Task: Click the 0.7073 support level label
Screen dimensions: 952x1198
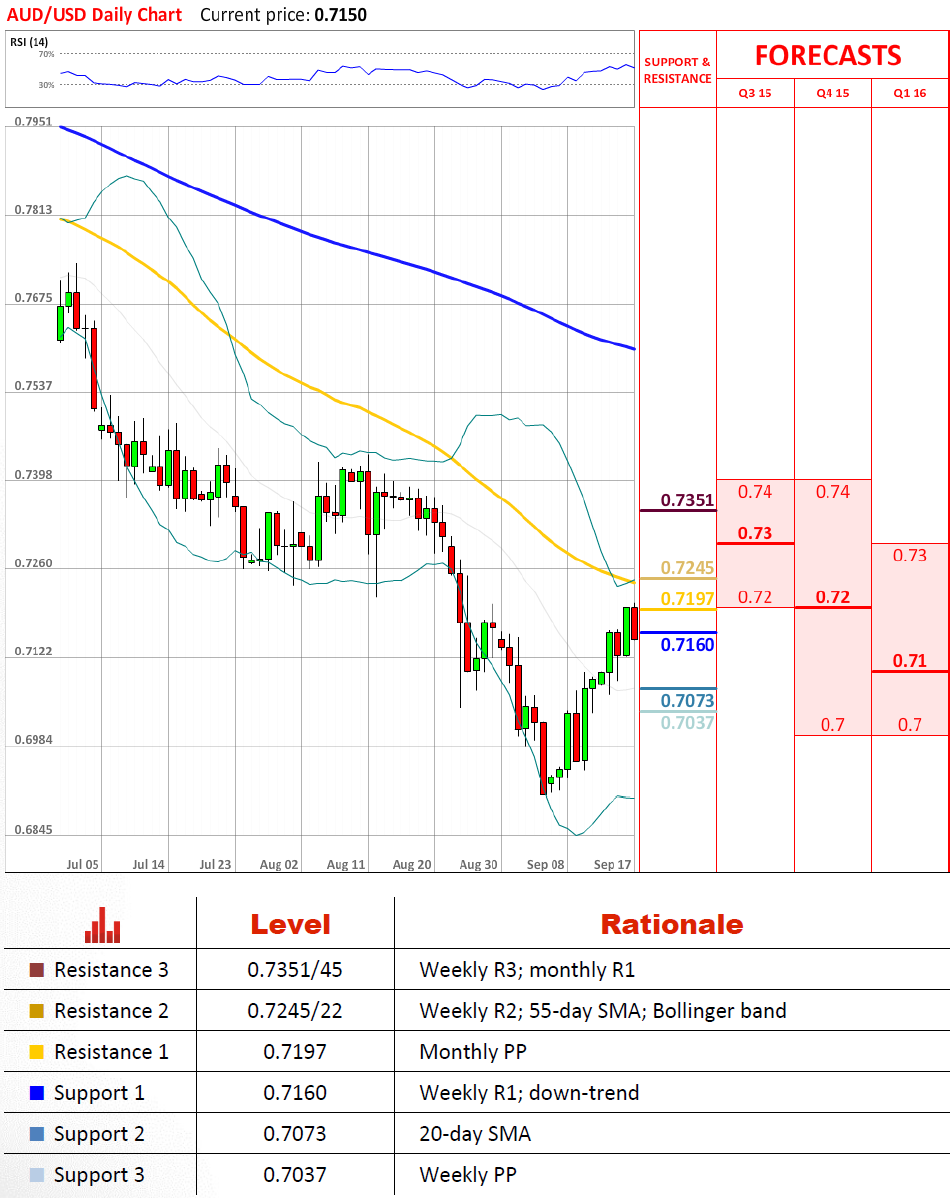Action: [688, 701]
